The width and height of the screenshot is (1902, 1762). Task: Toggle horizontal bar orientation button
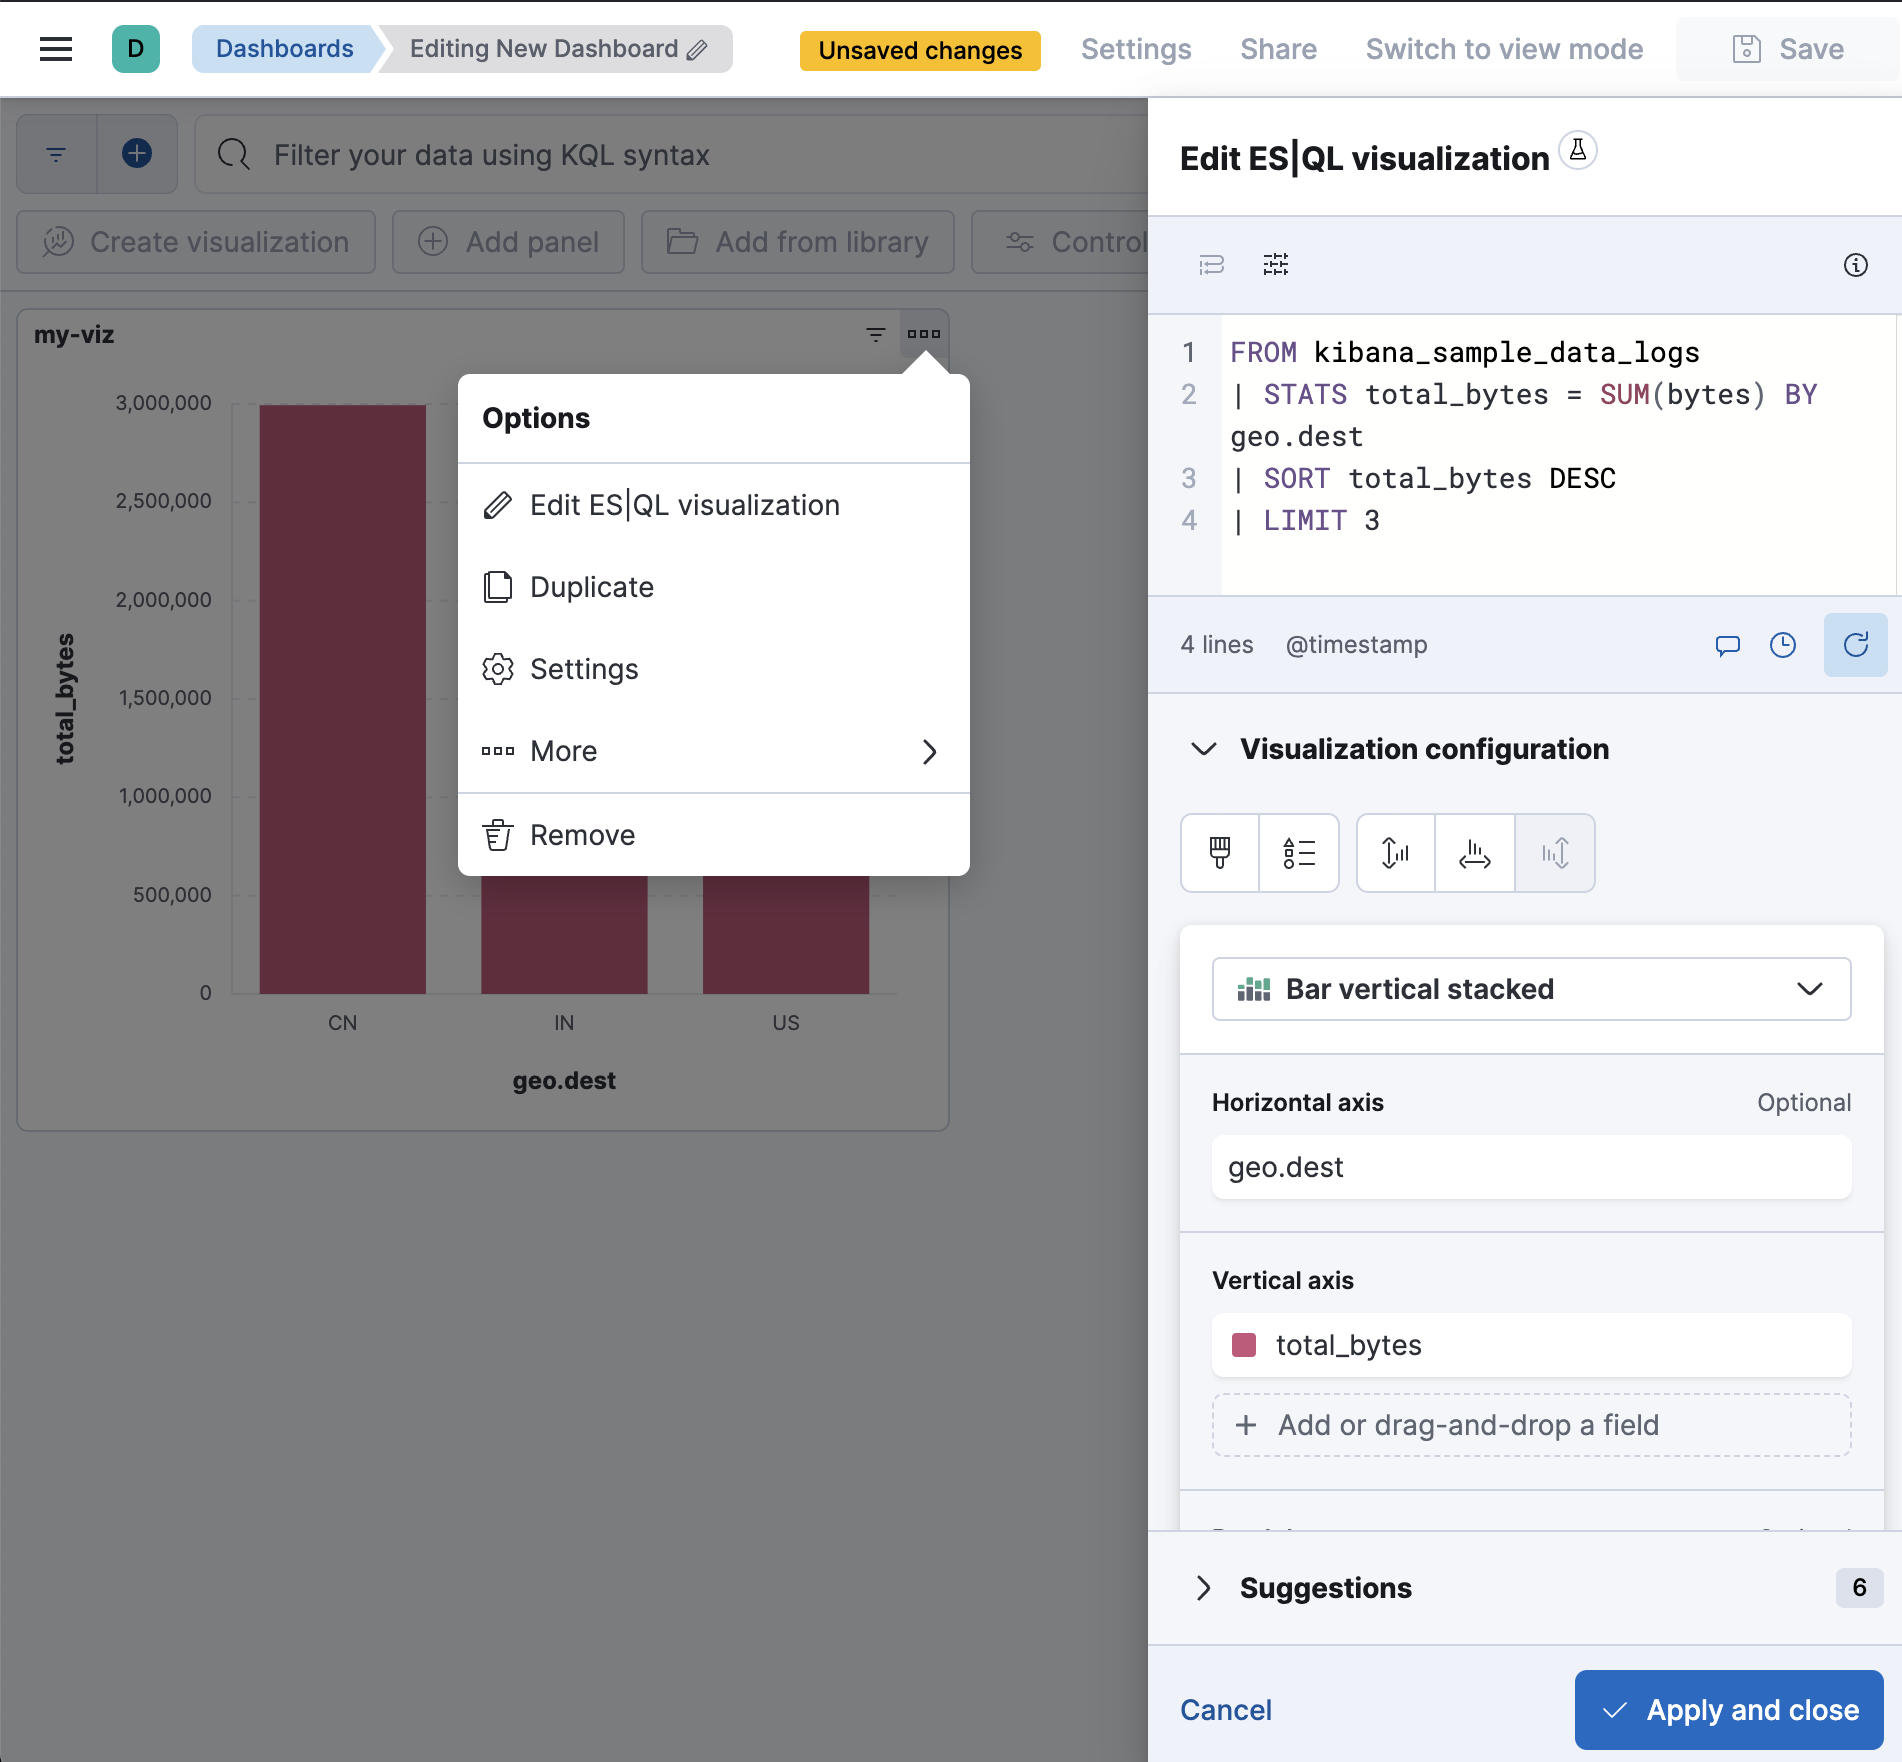[1473, 853]
